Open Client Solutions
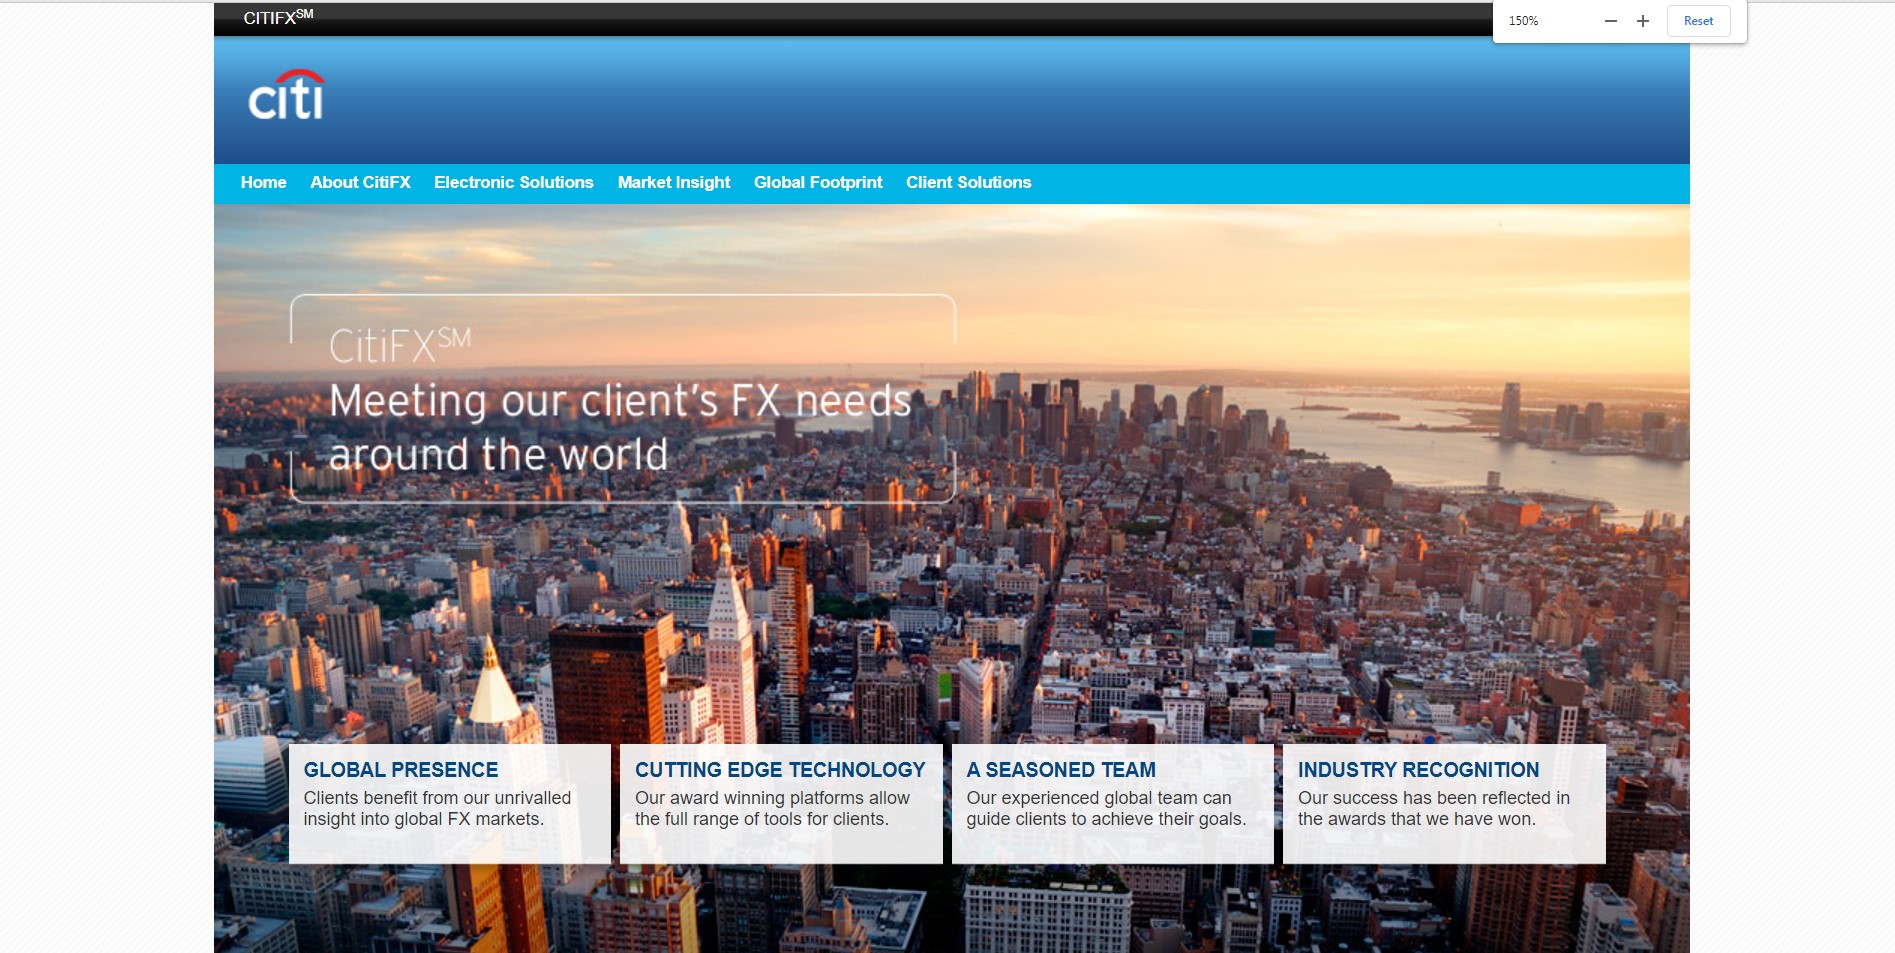The width and height of the screenshot is (1895, 953). pyautogui.click(x=969, y=183)
